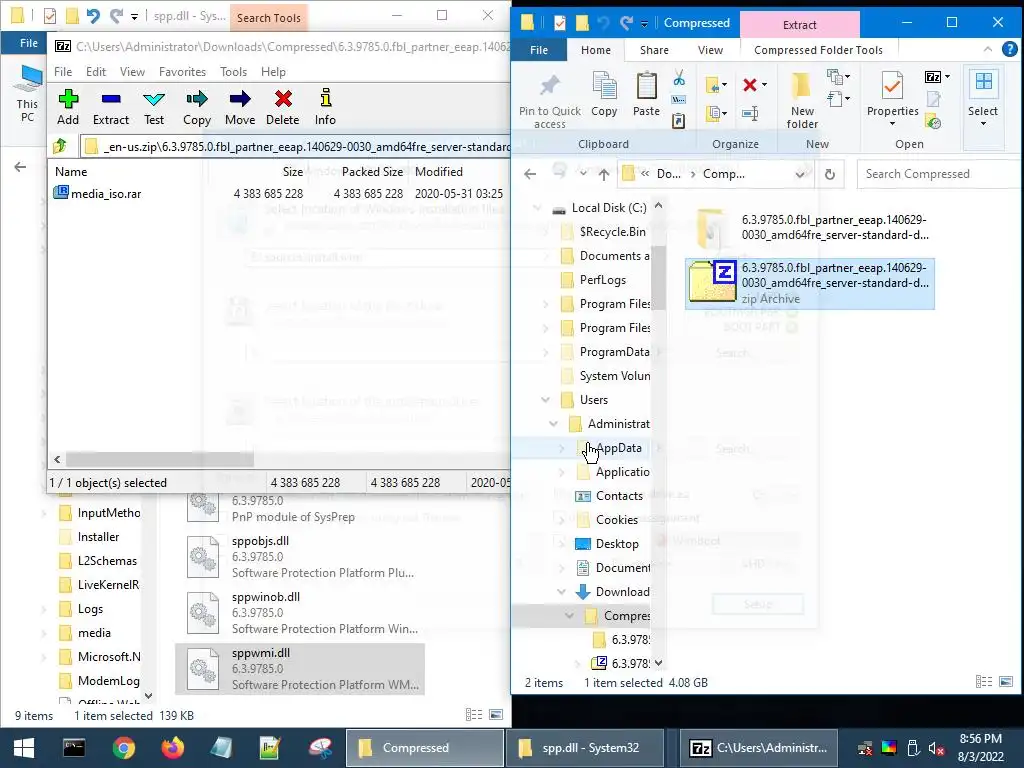Sort 7-Zip list by Packed Size column
The height and width of the screenshot is (768, 1024).
(x=372, y=172)
